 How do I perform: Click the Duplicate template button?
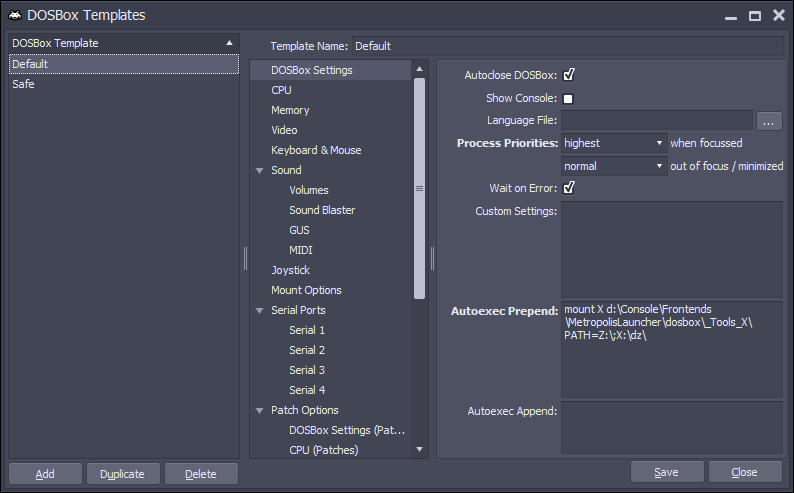tap(123, 474)
